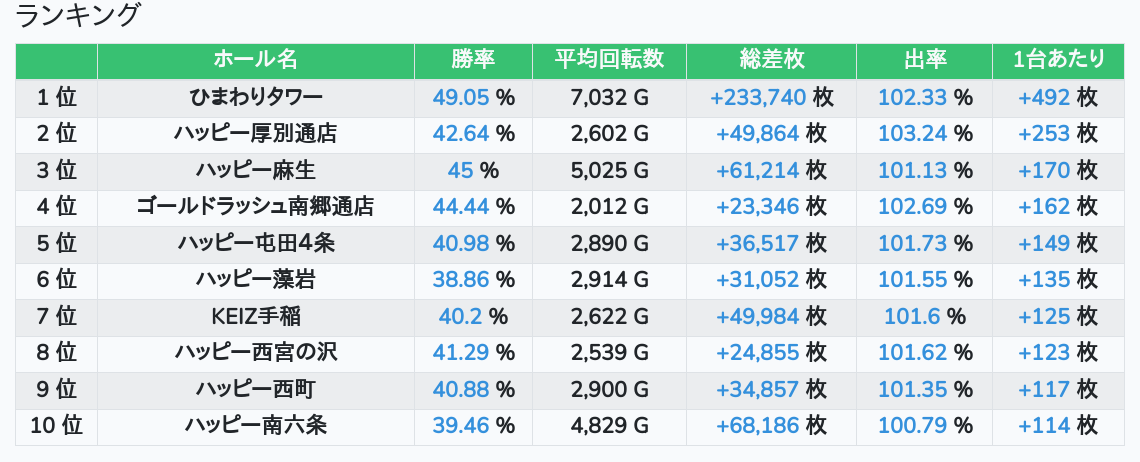
Task: Click the 総差枚 column header
Action: pyautogui.click(x=771, y=60)
